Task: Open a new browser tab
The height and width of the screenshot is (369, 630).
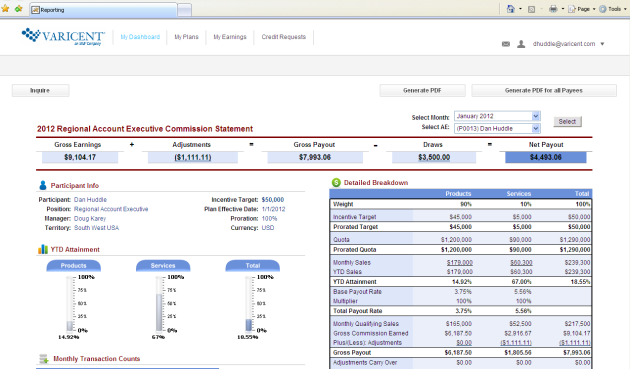Action: coord(184,10)
